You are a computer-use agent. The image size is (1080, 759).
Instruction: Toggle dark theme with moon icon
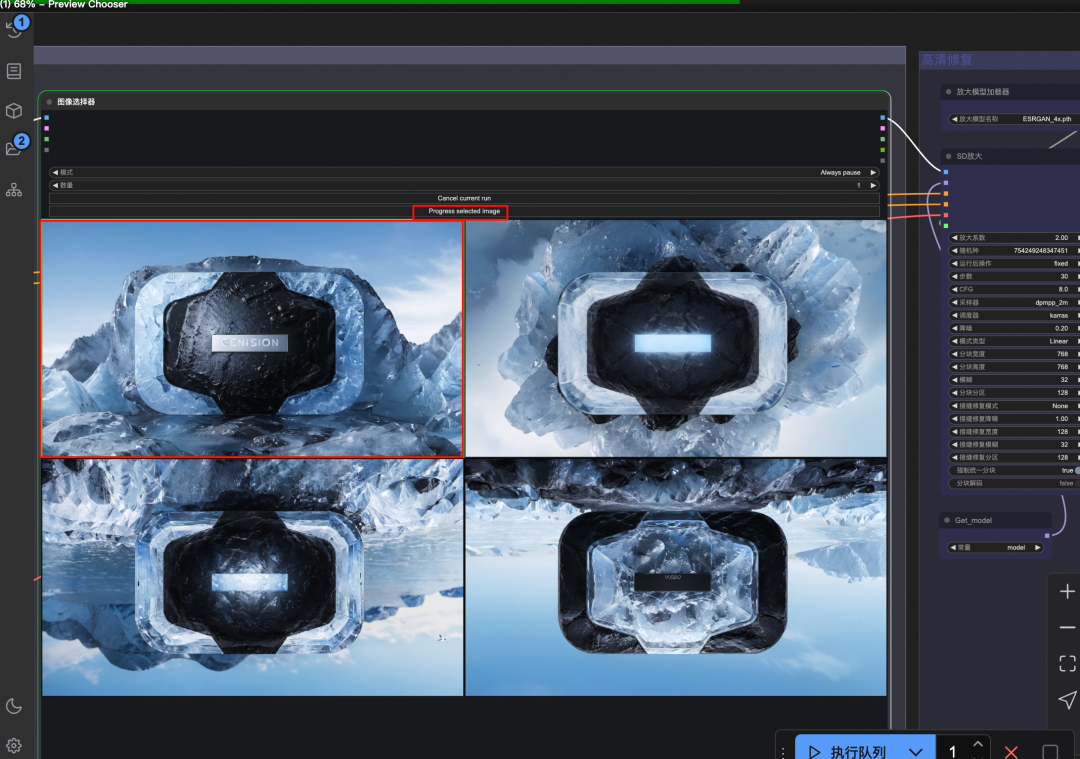point(14,706)
